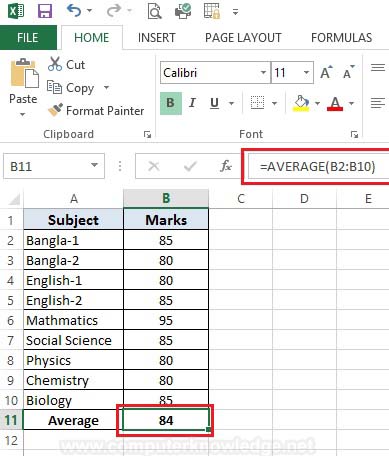Click the Subject header cell
Screen dimensions: 389x456
coord(73,220)
